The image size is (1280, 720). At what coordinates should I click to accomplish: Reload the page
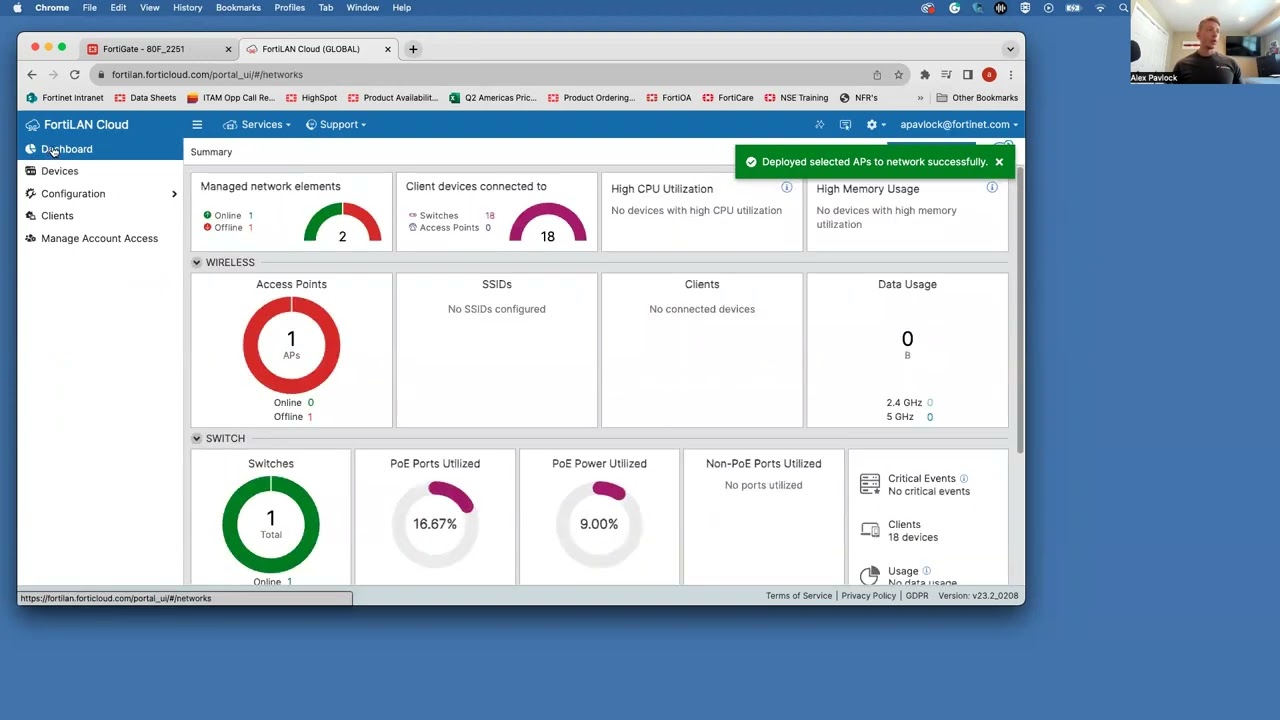(74, 75)
